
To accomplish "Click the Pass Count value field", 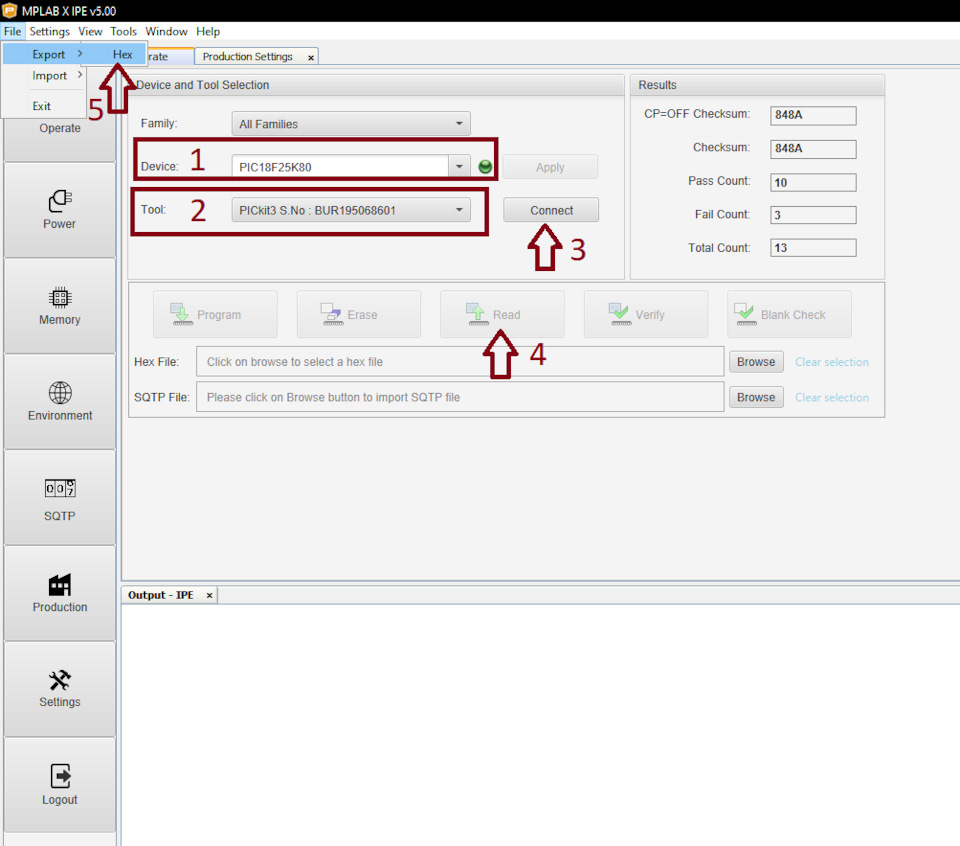I will coord(813,182).
